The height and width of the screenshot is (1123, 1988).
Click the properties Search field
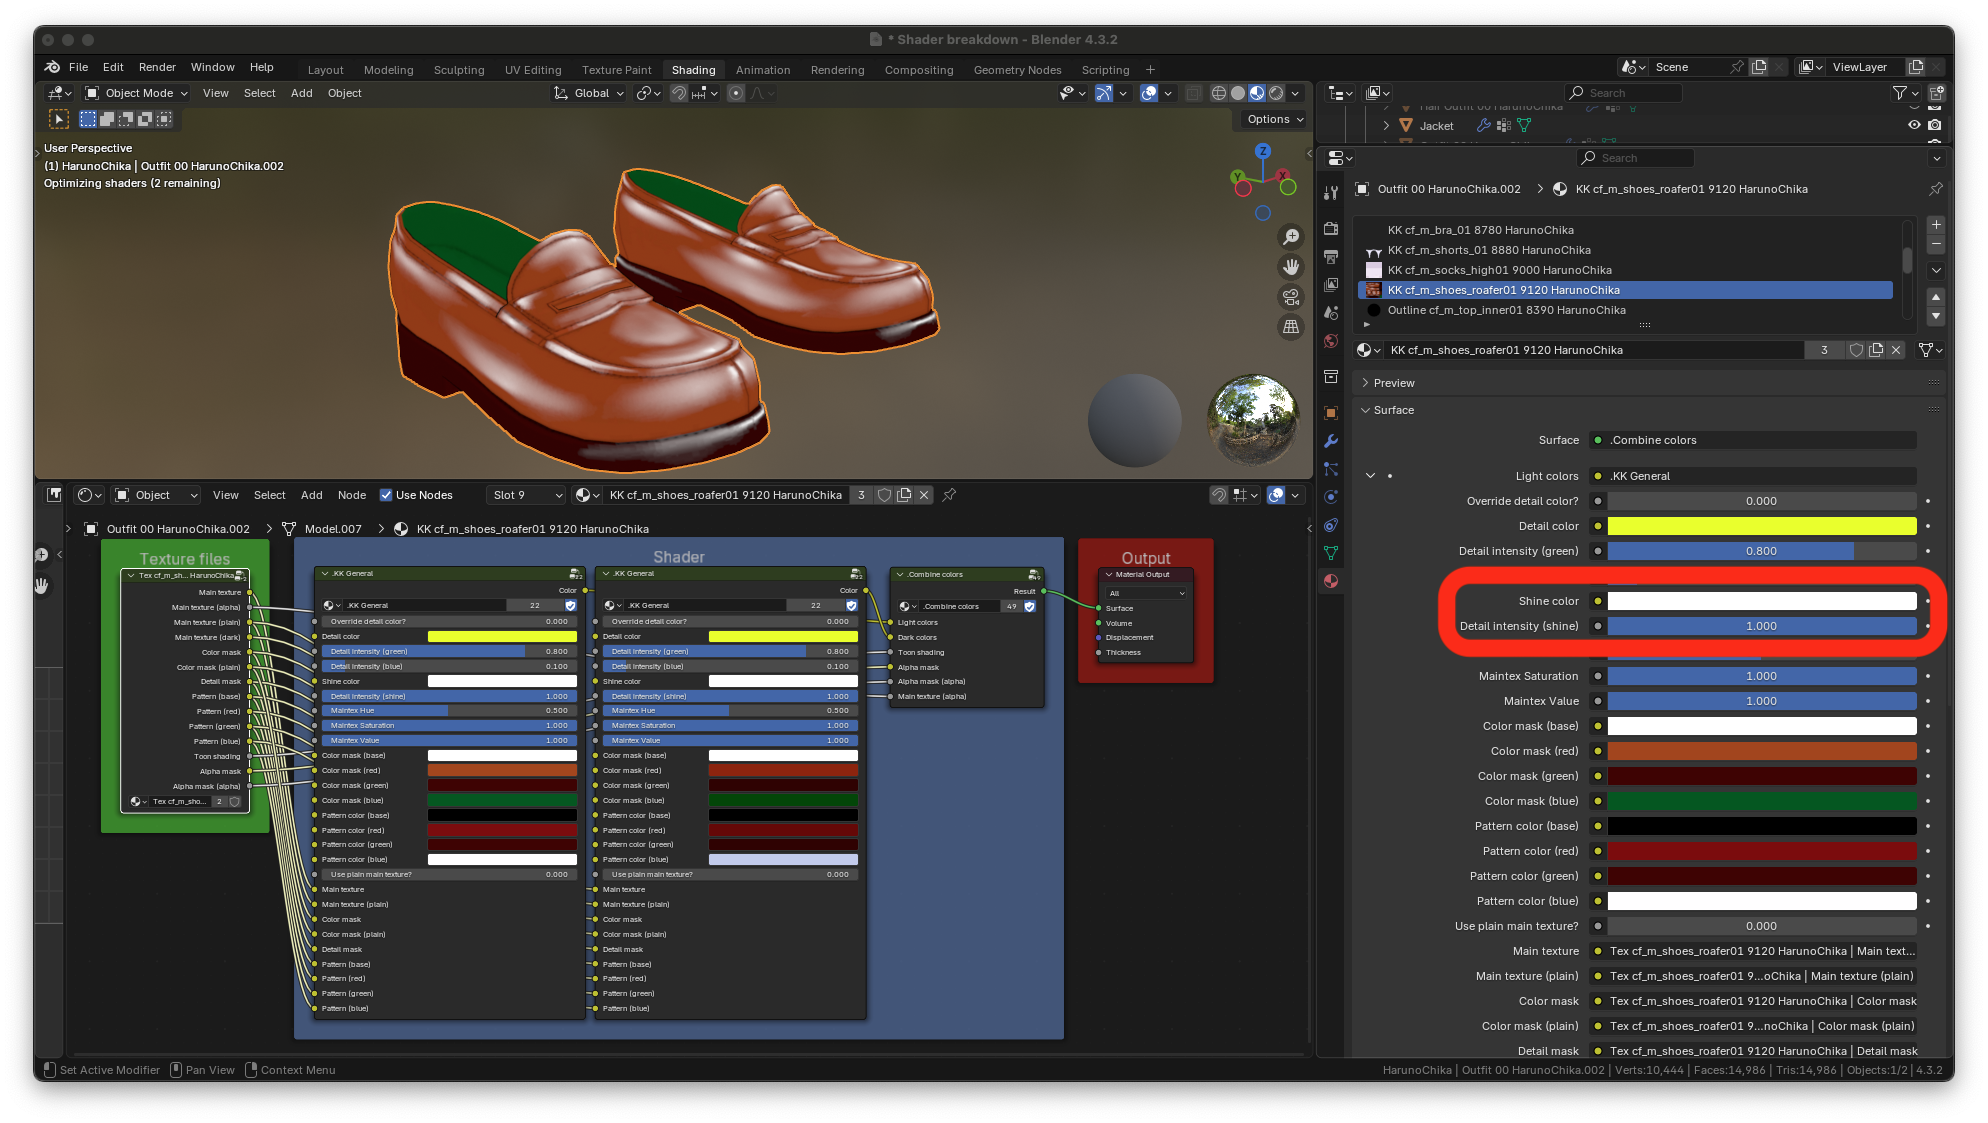[1634, 158]
